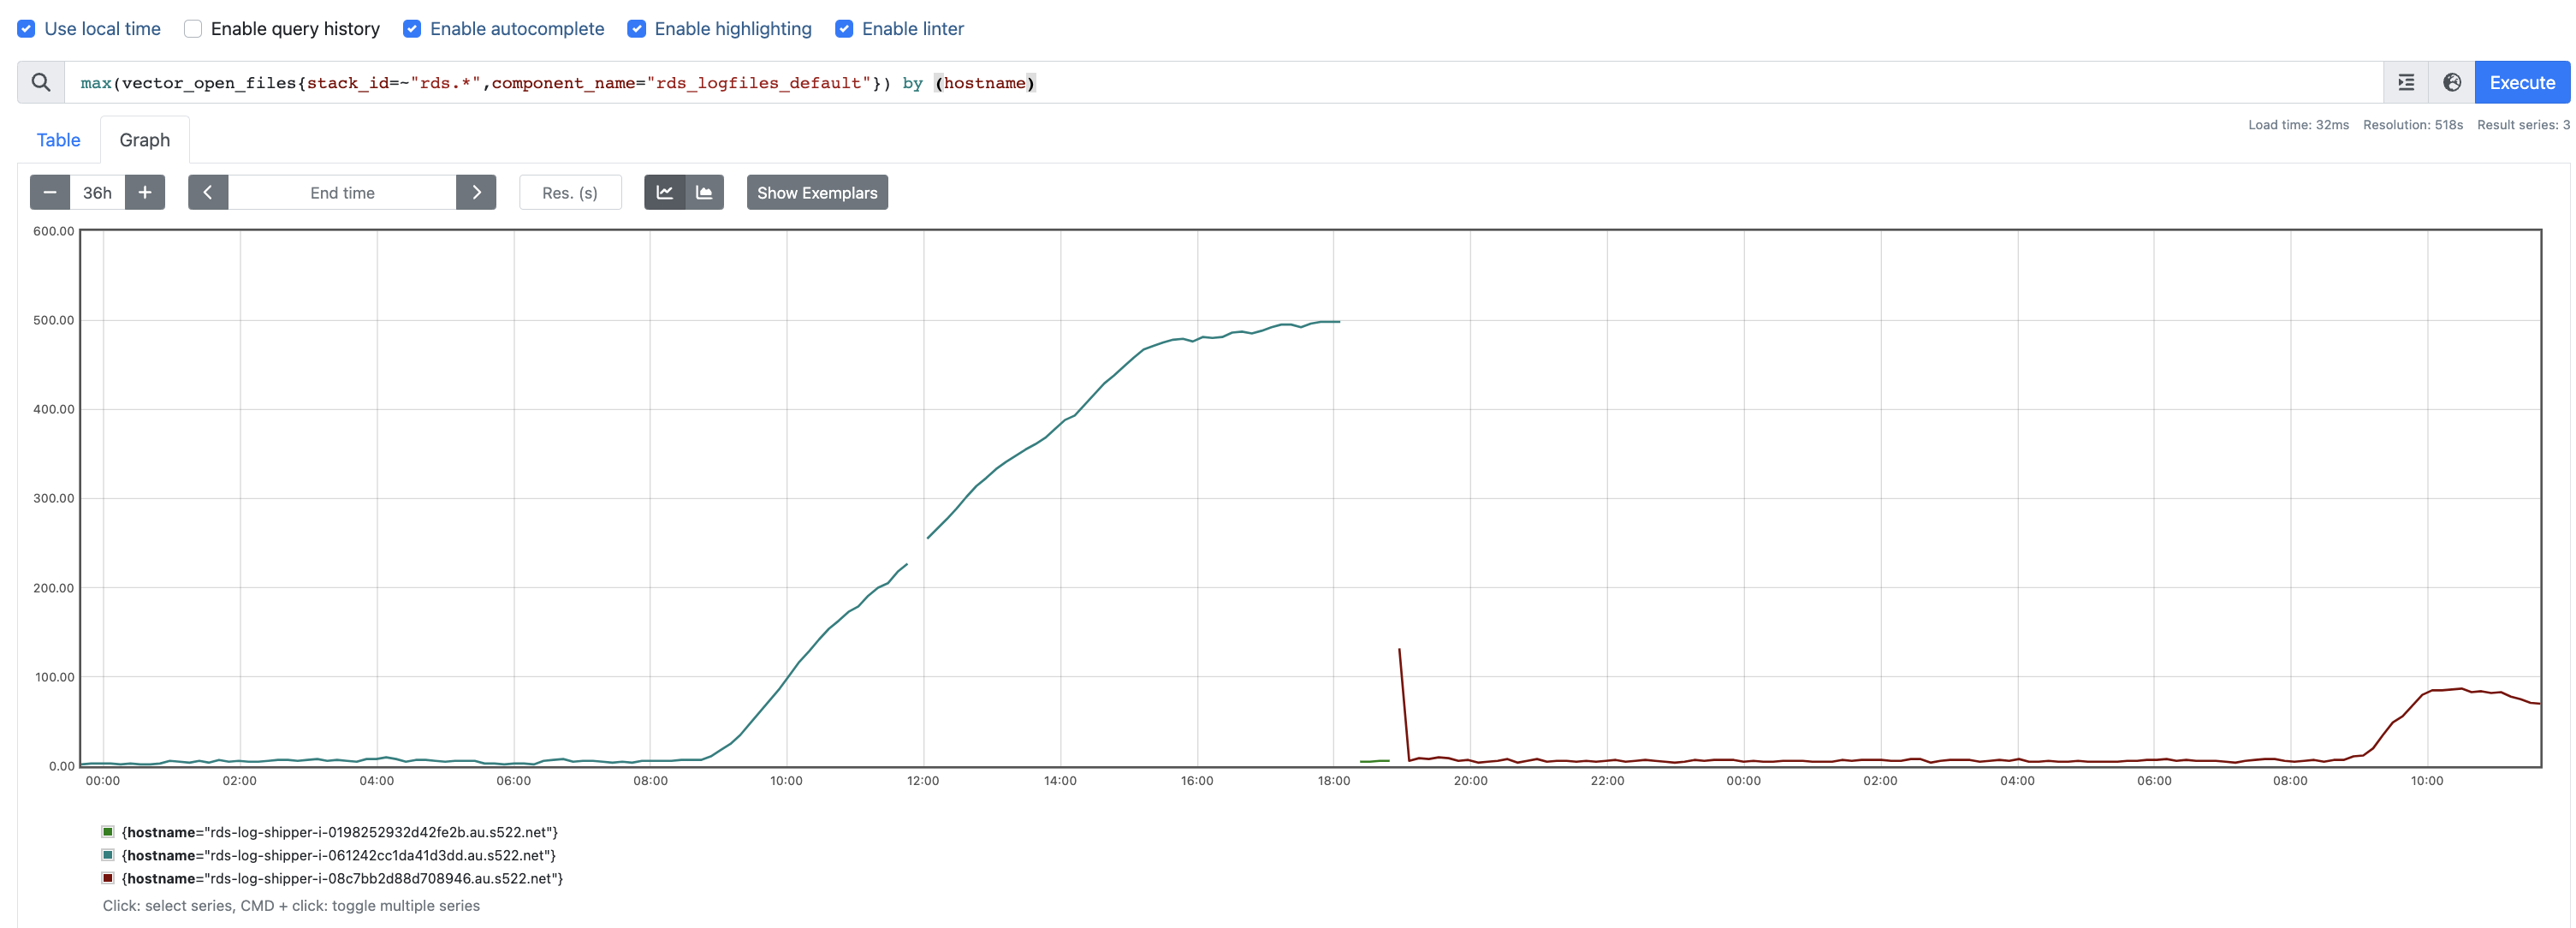This screenshot has height=928, width=2576.
Task: Toggle off Enable highlighting
Action: (x=637, y=28)
